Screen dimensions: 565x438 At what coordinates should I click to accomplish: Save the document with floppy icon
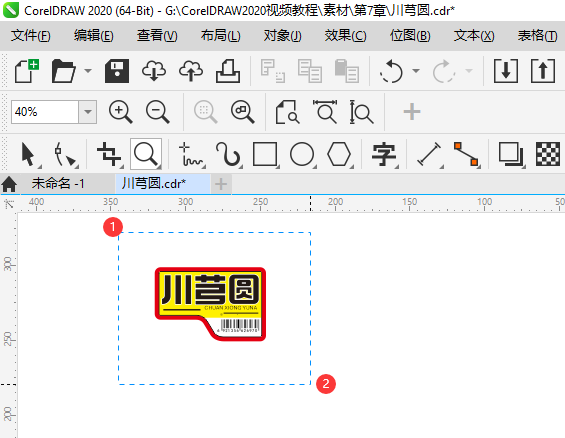[117, 71]
